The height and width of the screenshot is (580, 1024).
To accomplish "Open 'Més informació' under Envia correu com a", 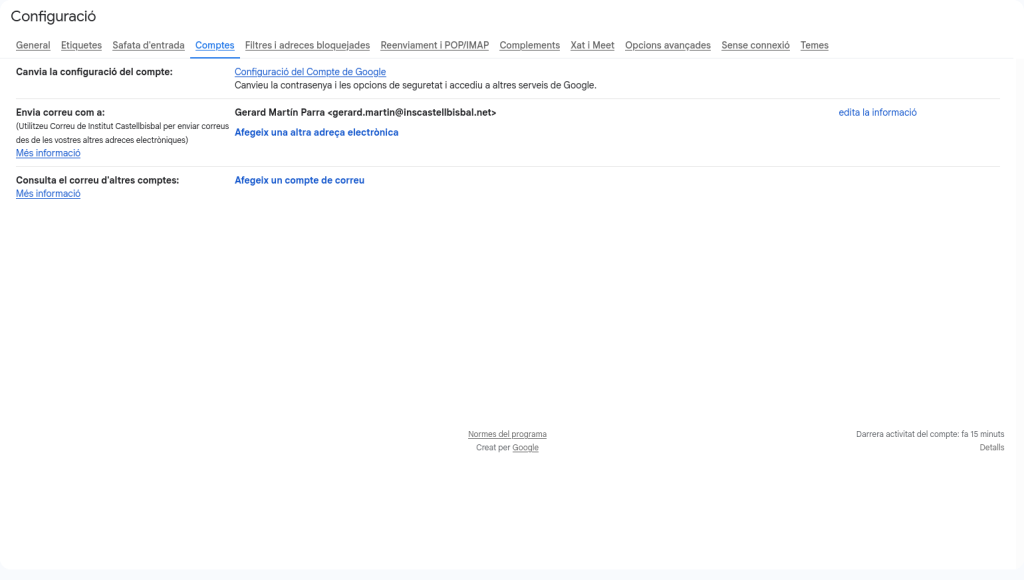I will 48,153.
